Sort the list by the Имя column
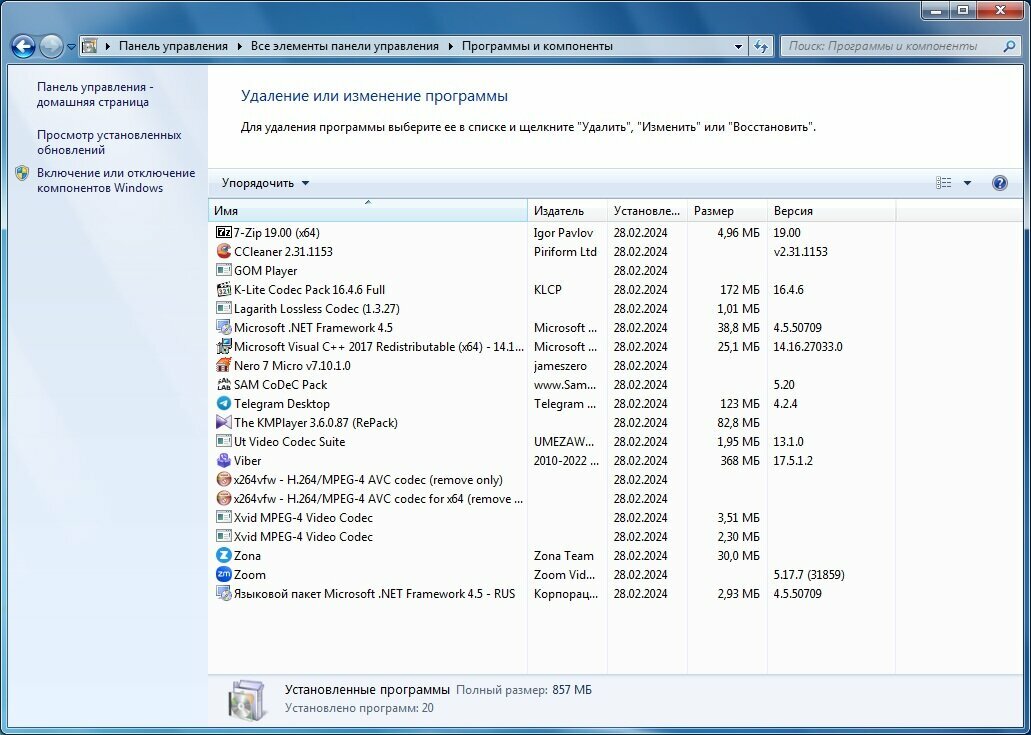This screenshot has height=735, width=1031. point(368,210)
